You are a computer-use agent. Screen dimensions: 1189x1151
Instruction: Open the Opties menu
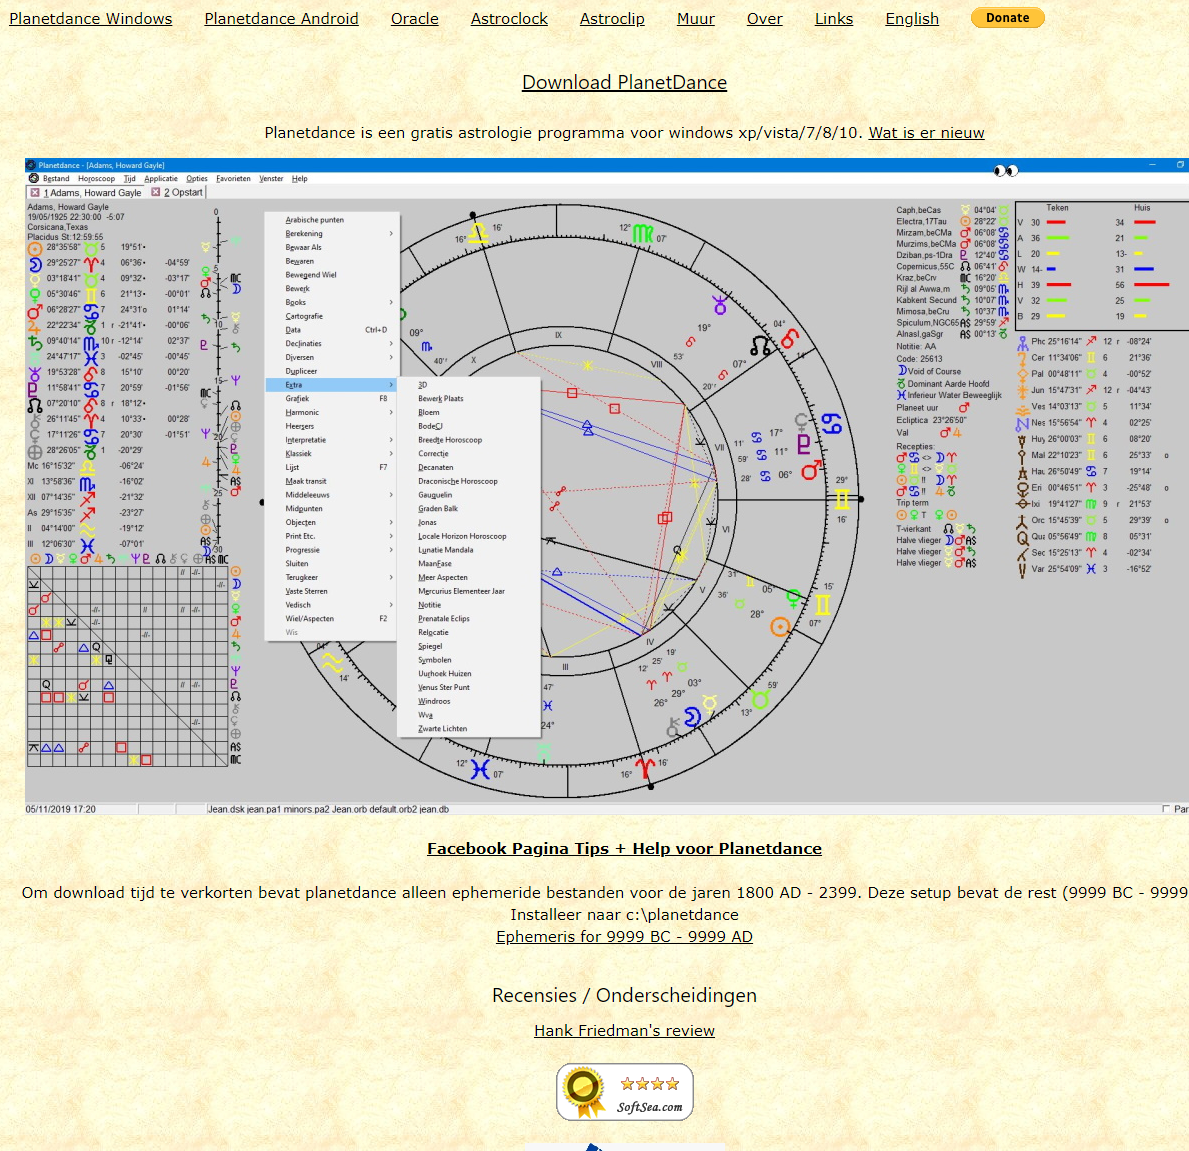[x=196, y=179]
